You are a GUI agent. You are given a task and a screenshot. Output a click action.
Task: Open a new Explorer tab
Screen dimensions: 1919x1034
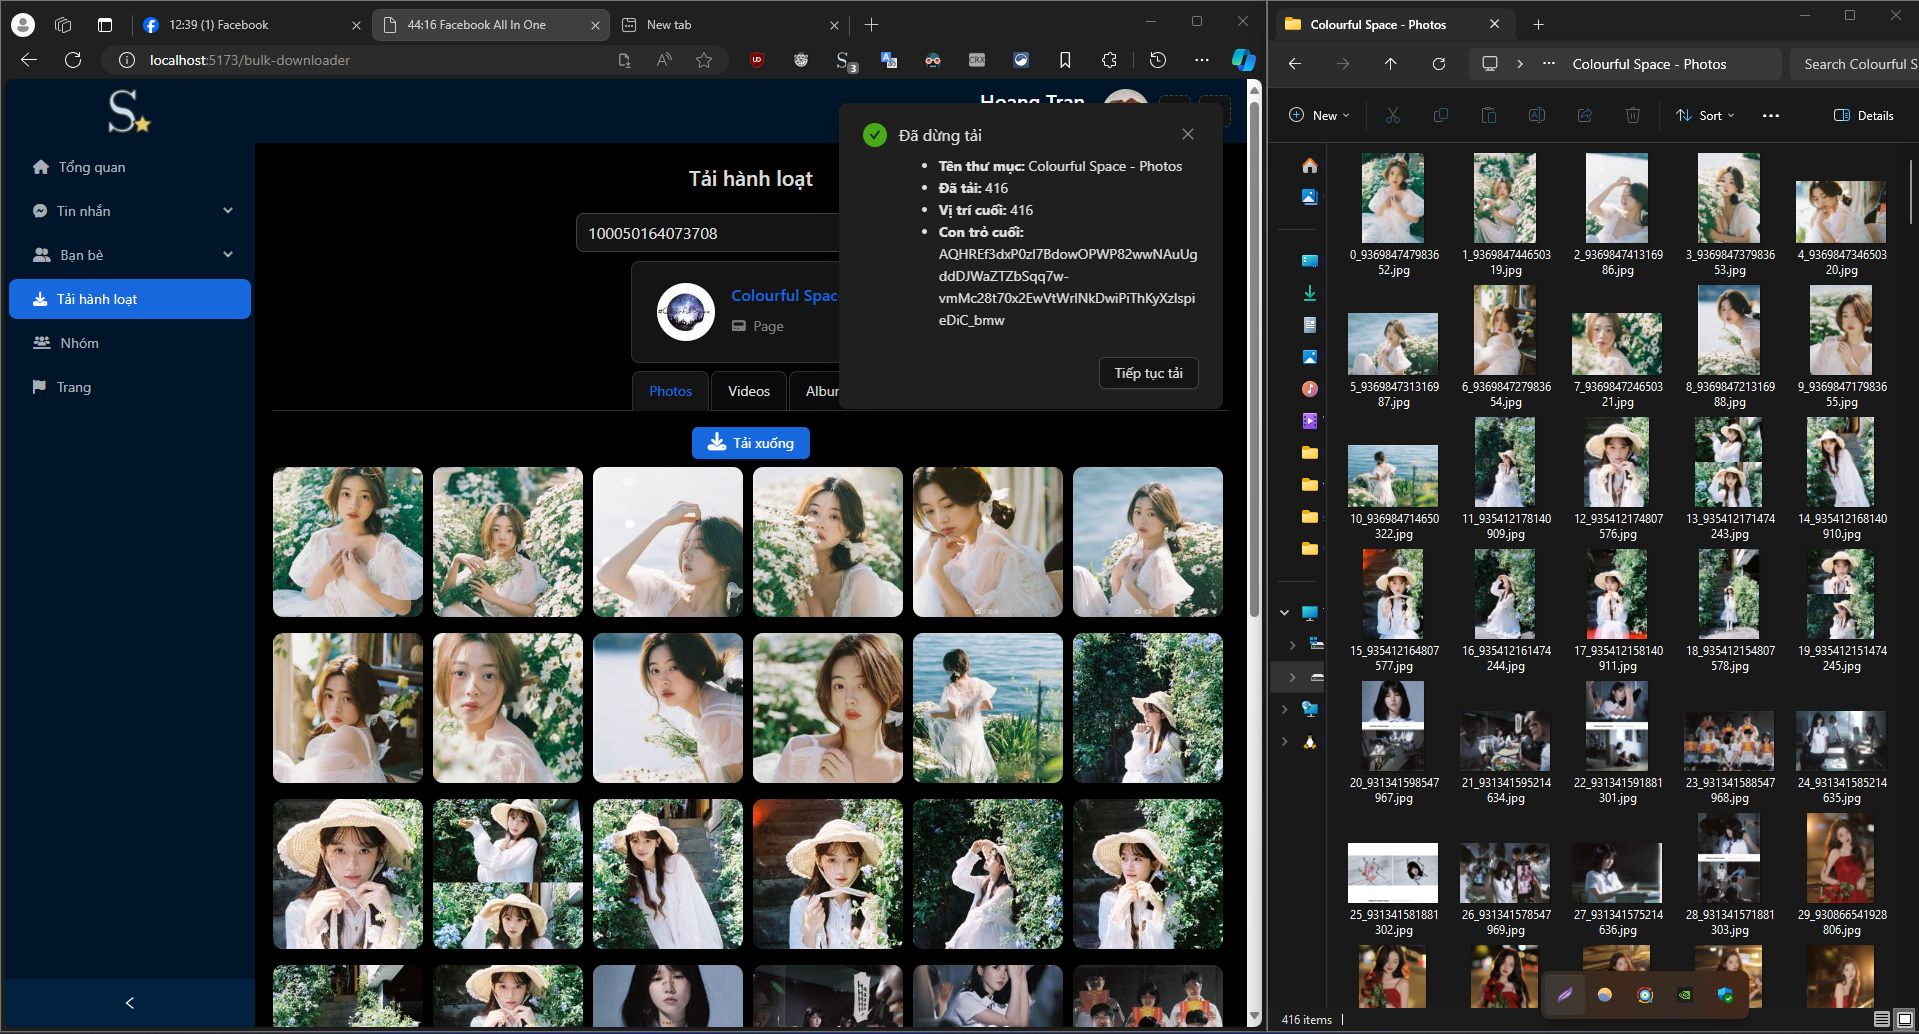click(1538, 24)
